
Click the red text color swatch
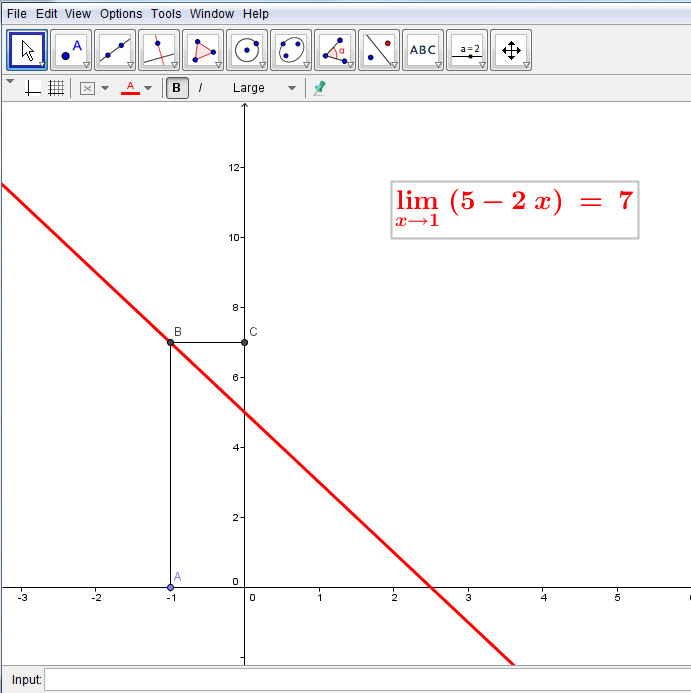click(130, 88)
